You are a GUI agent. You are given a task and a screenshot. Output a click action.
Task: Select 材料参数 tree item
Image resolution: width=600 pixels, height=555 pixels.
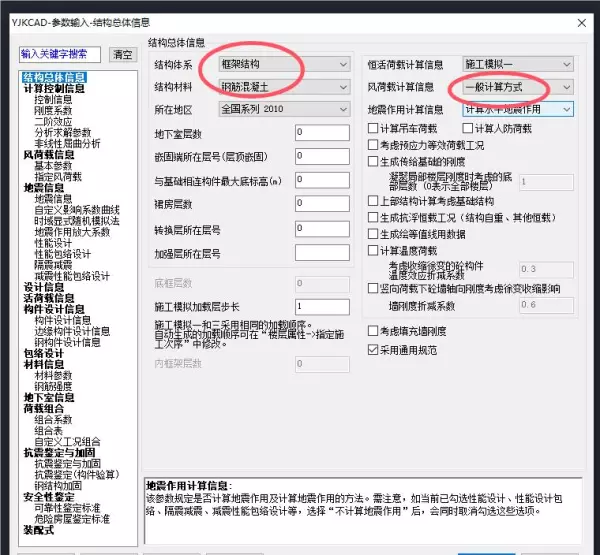[53, 375]
